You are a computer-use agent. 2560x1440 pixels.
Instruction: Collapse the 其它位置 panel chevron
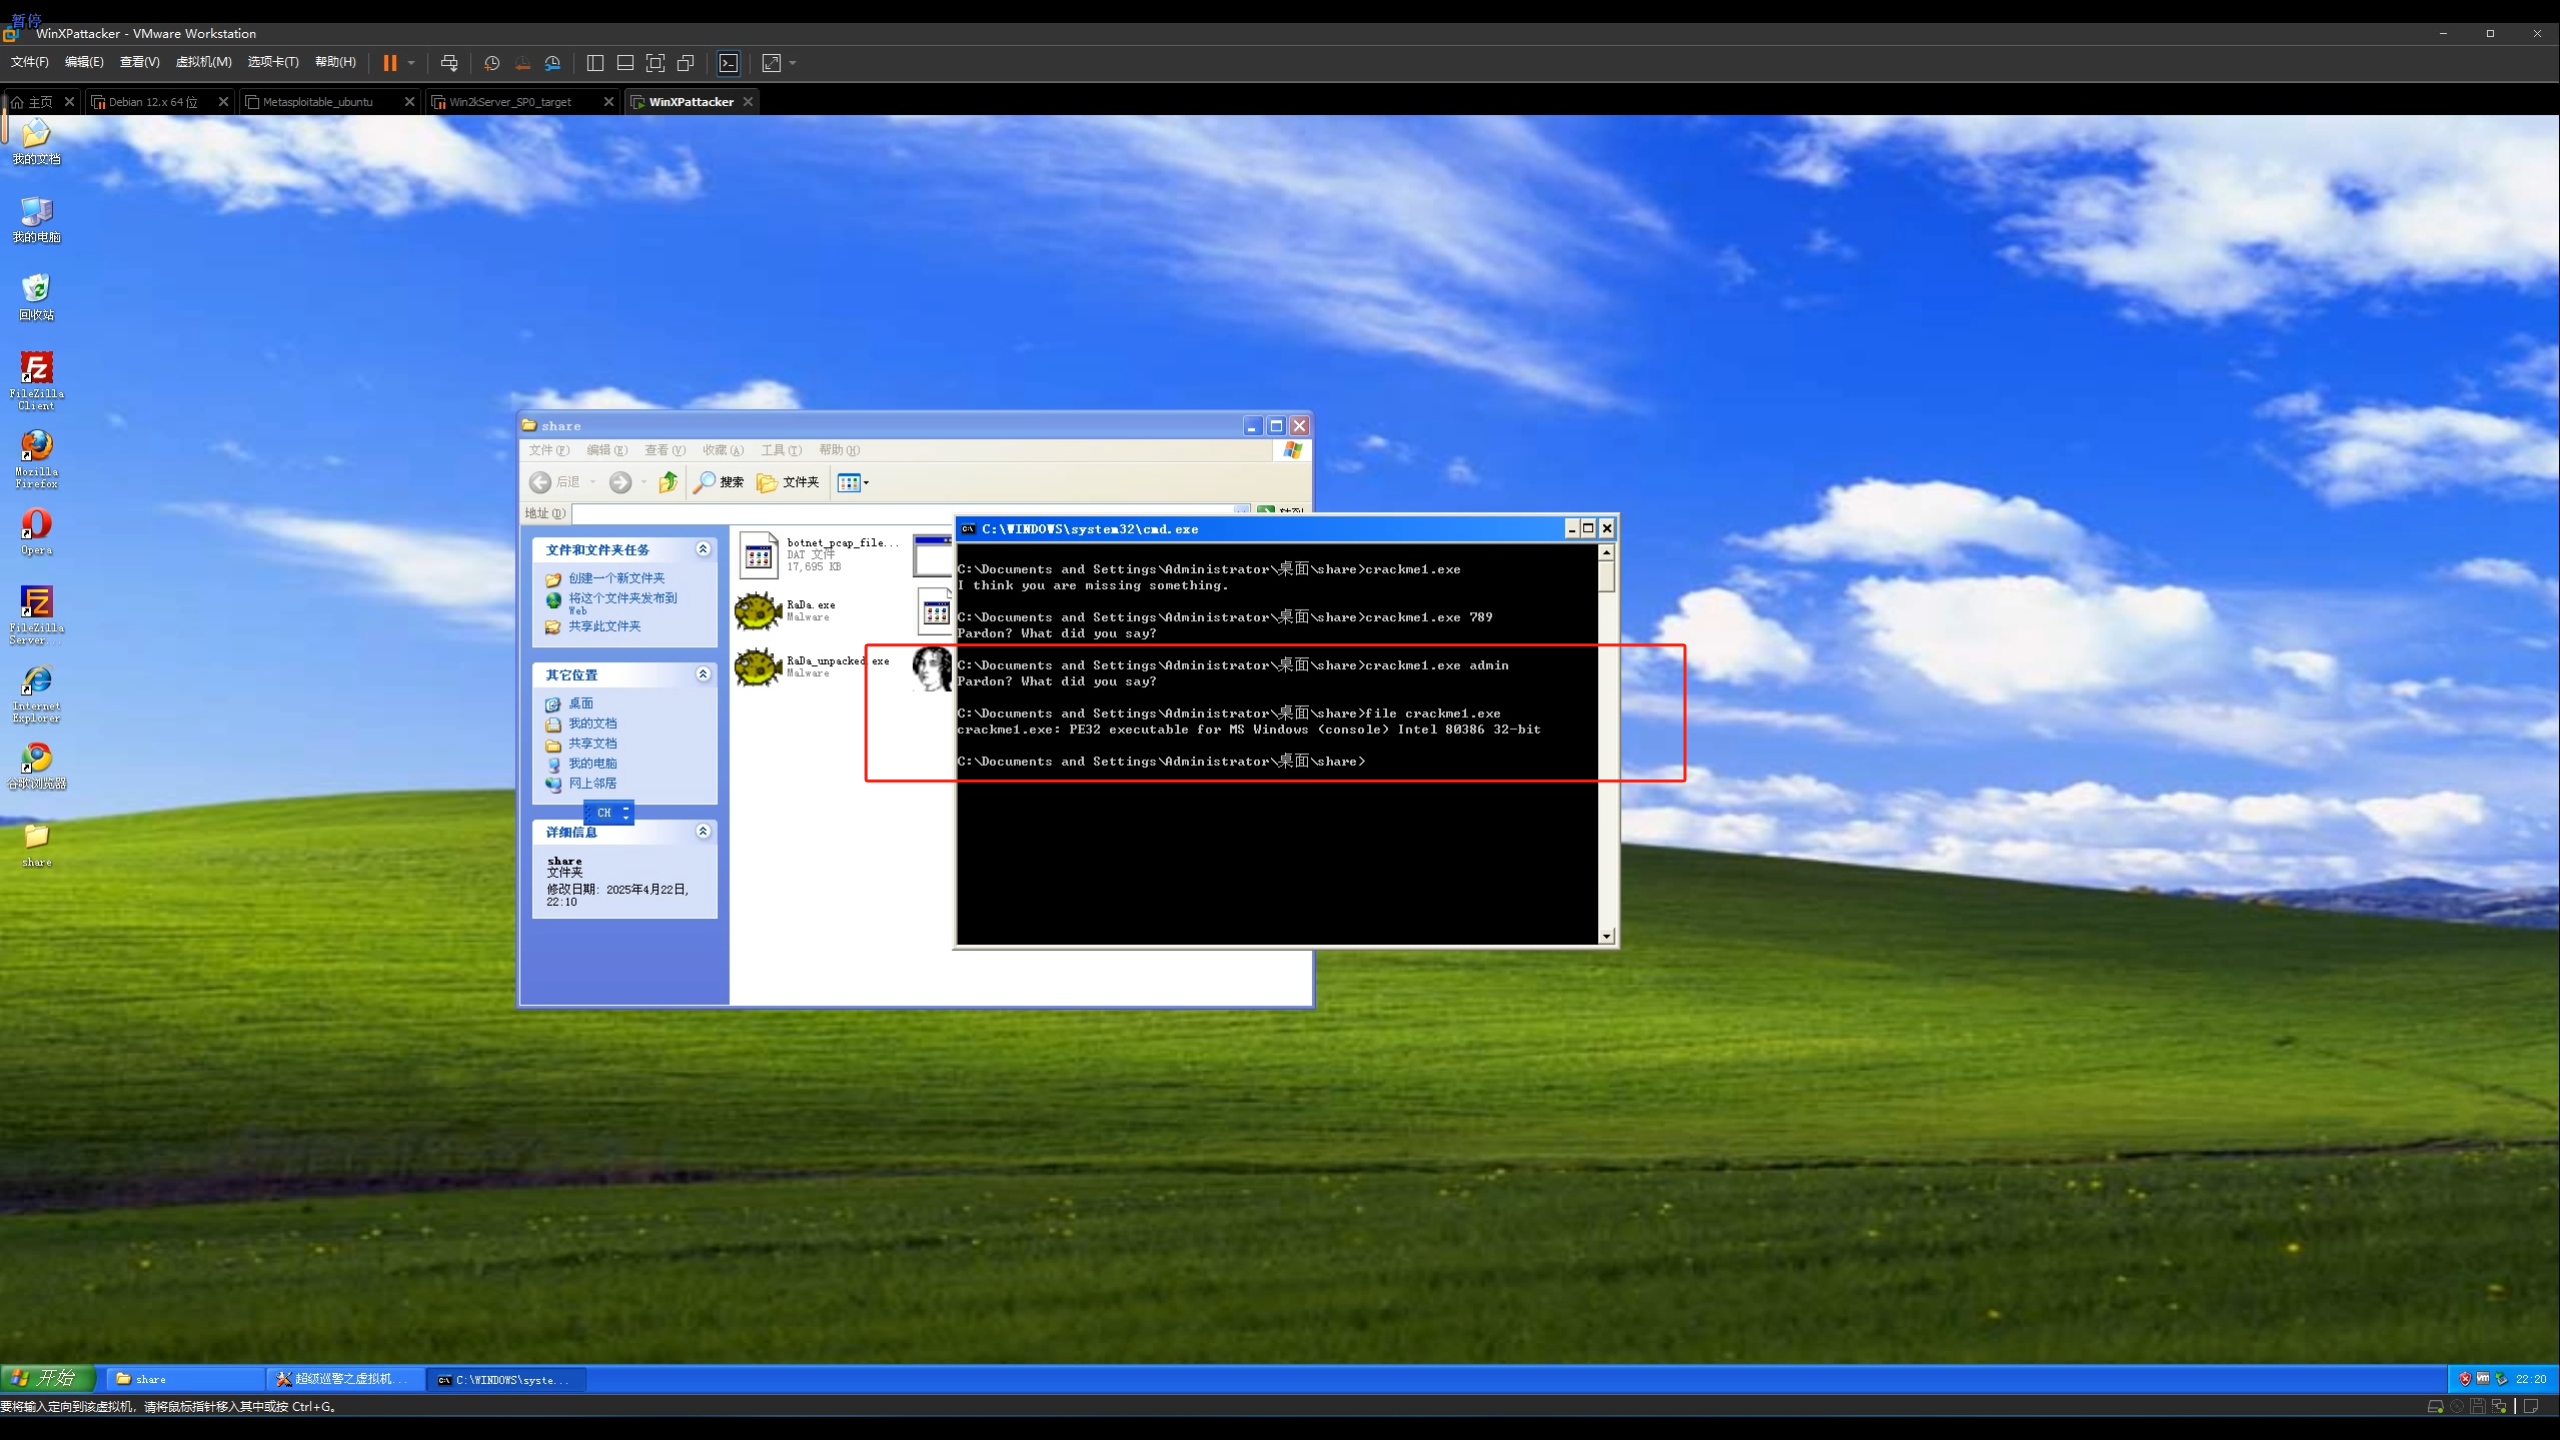703,675
